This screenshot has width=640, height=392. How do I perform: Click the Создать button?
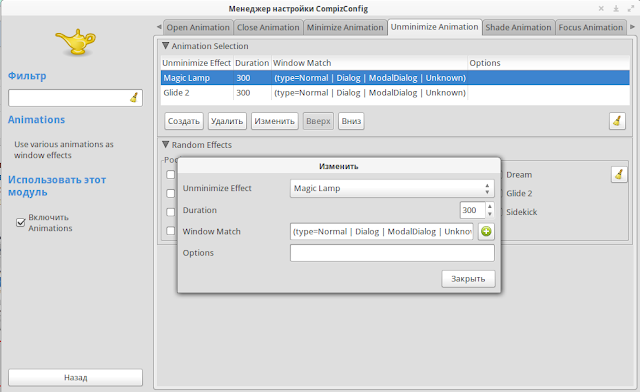184,121
